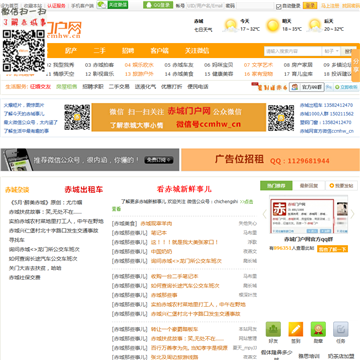Open 关注微信 in the orange navigation bar
The image size is (360, 360).
tap(197, 51)
